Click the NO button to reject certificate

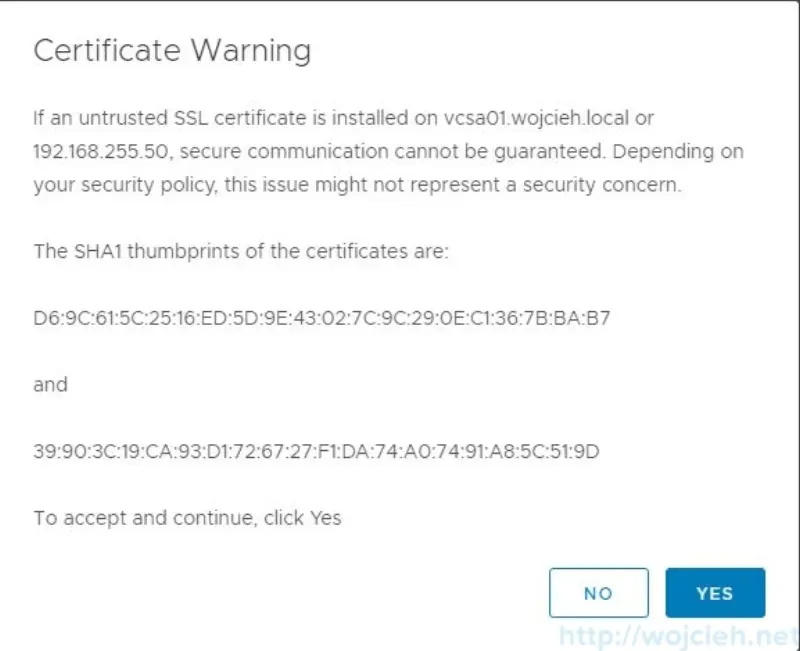(x=599, y=592)
